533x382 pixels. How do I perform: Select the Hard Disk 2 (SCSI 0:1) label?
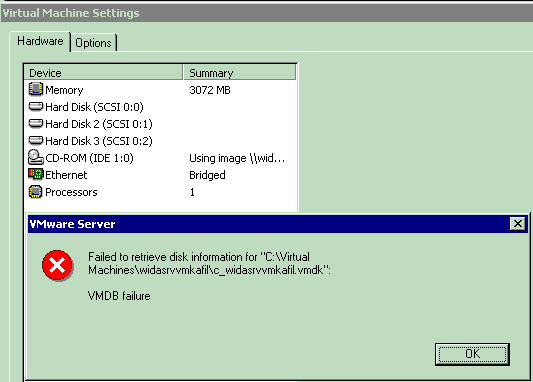[x=99, y=124]
